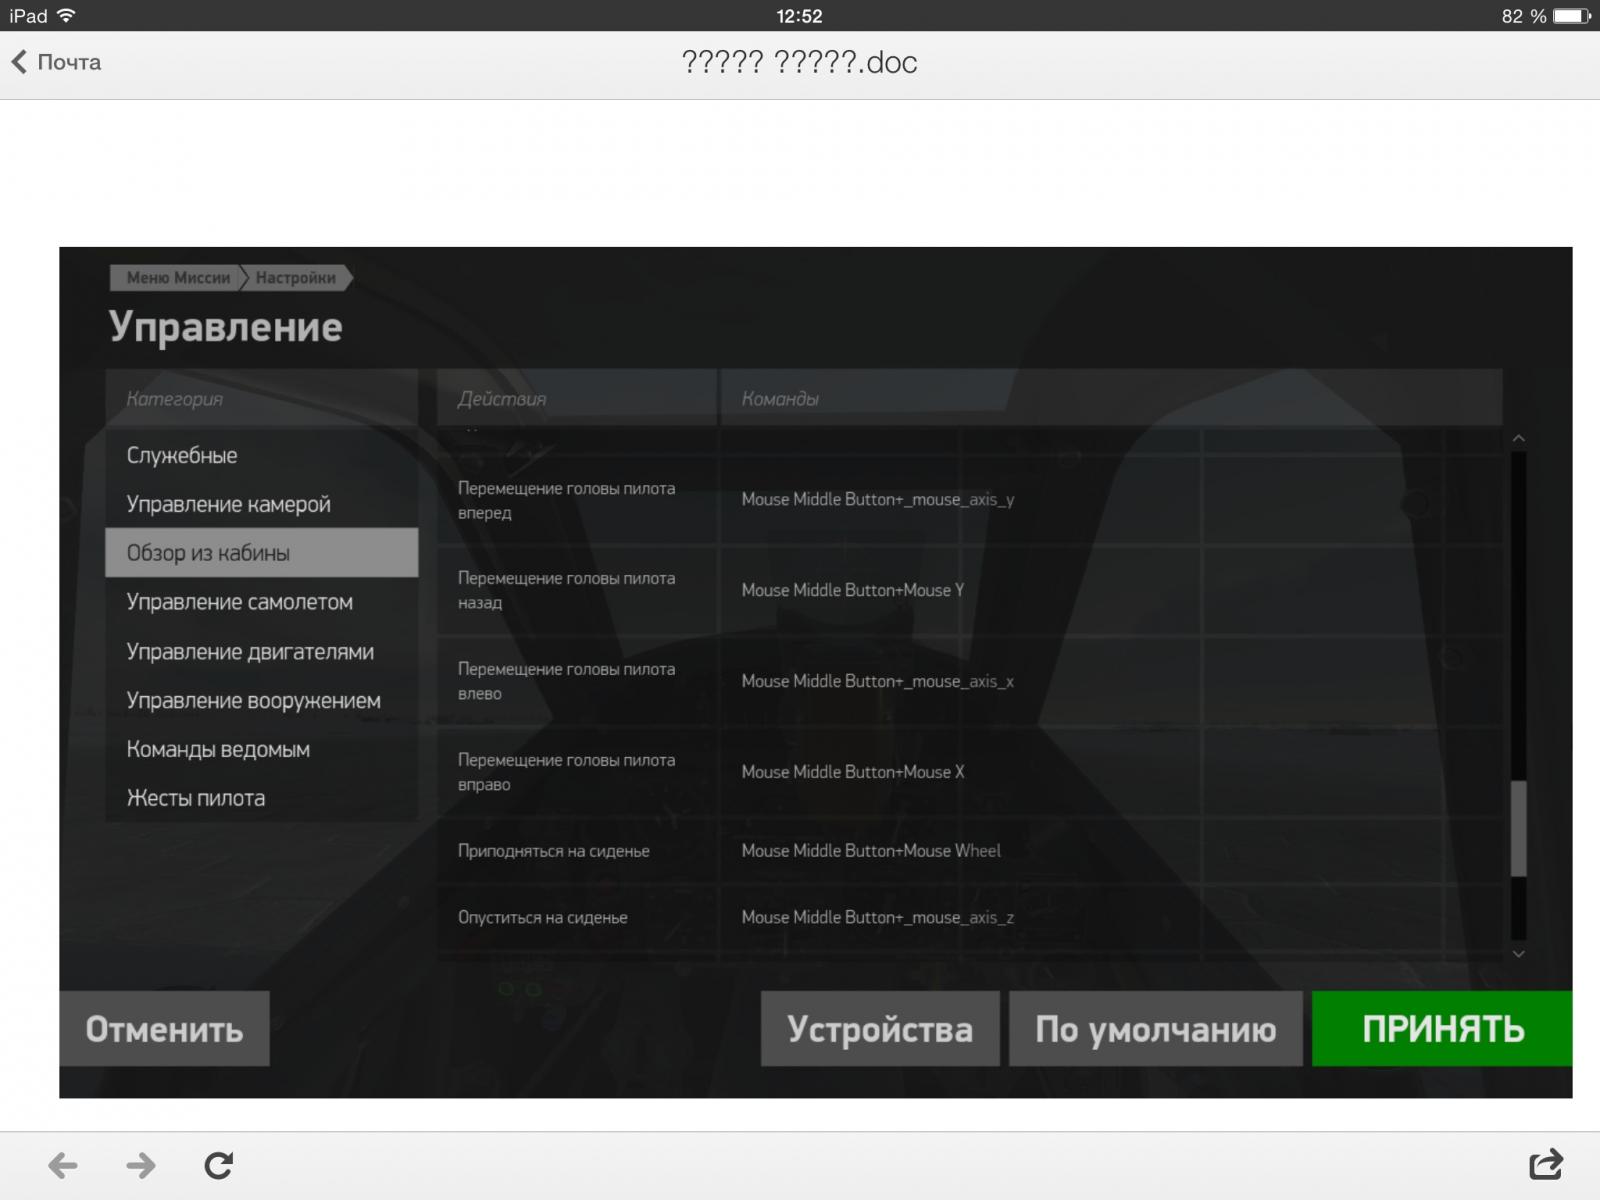
Task: Click command Mouse Middle Button+Mouse Y
Action: [853, 590]
